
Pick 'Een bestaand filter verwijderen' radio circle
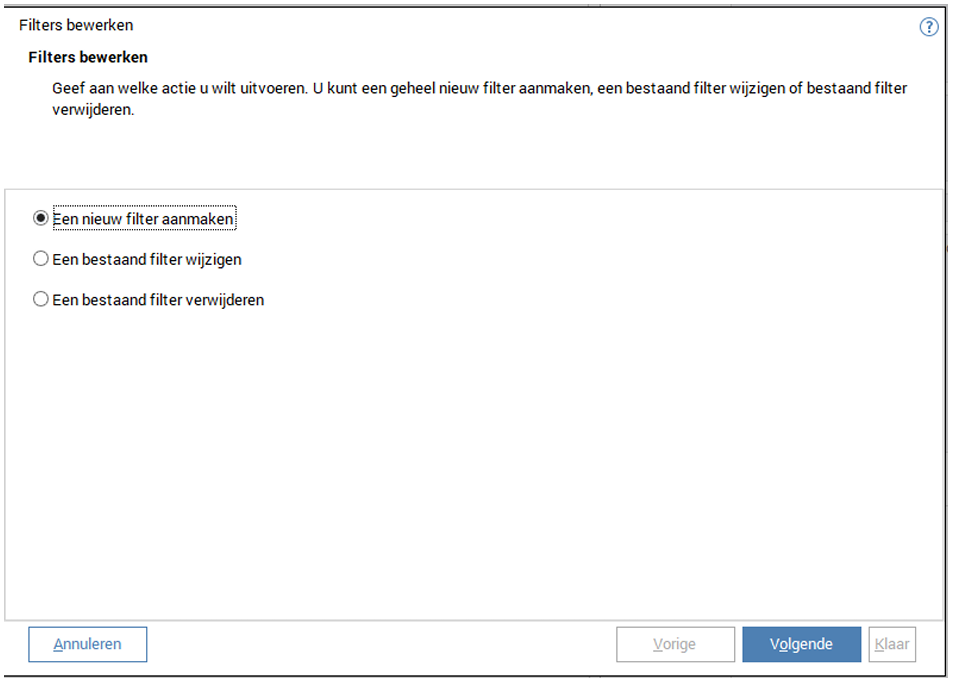tap(41, 299)
